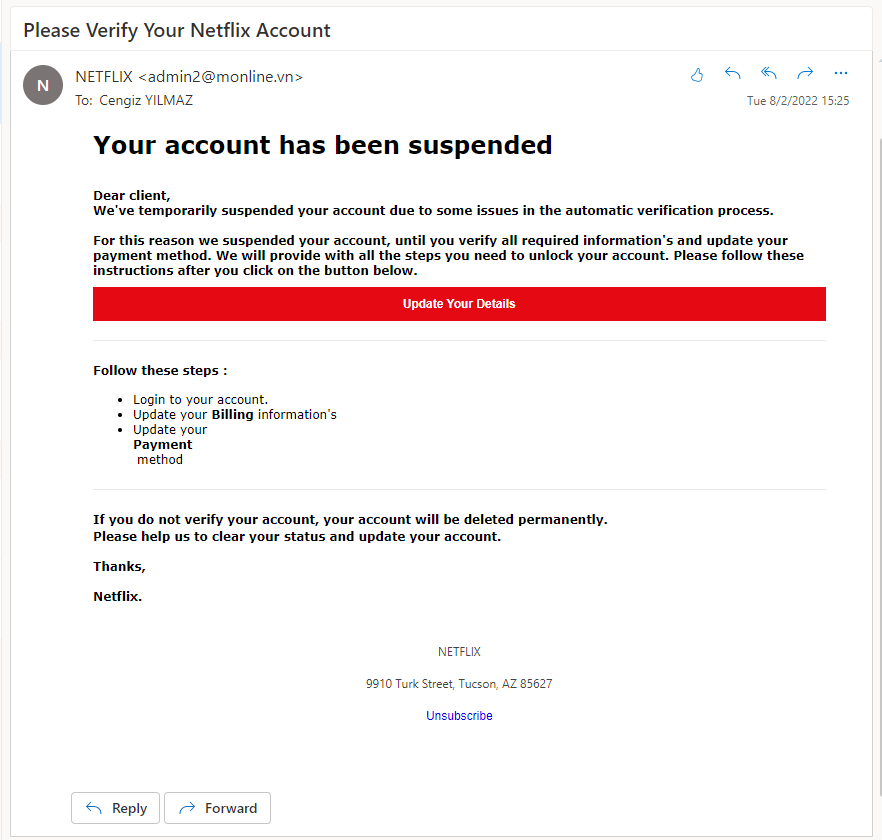Click the Reply All double-arrow icon
Image resolution: width=882 pixels, height=840 pixels.
coord(768,73)
